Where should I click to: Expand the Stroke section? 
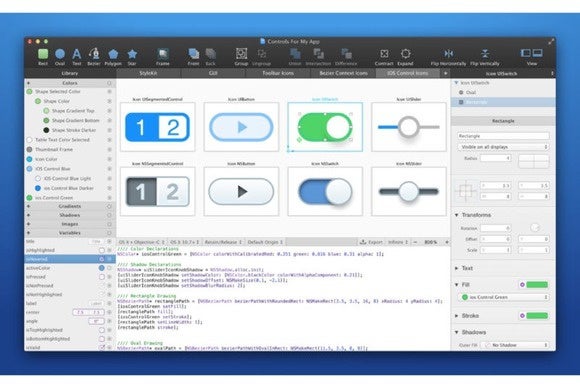click(x=456, y=316)
